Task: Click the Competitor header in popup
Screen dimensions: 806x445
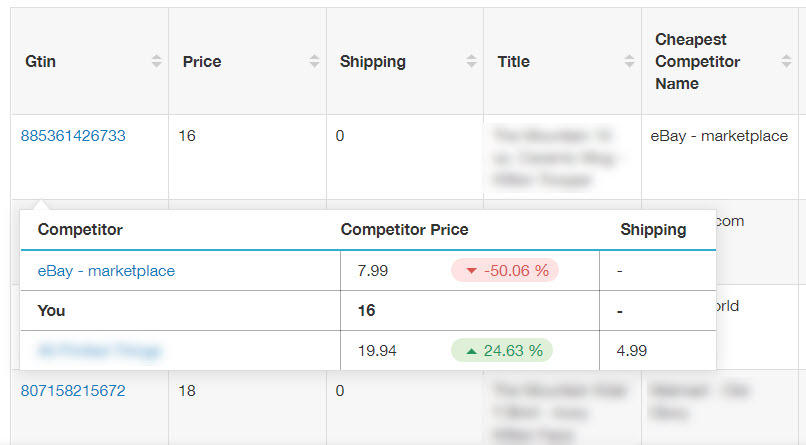Action: [x=80, y=230]
